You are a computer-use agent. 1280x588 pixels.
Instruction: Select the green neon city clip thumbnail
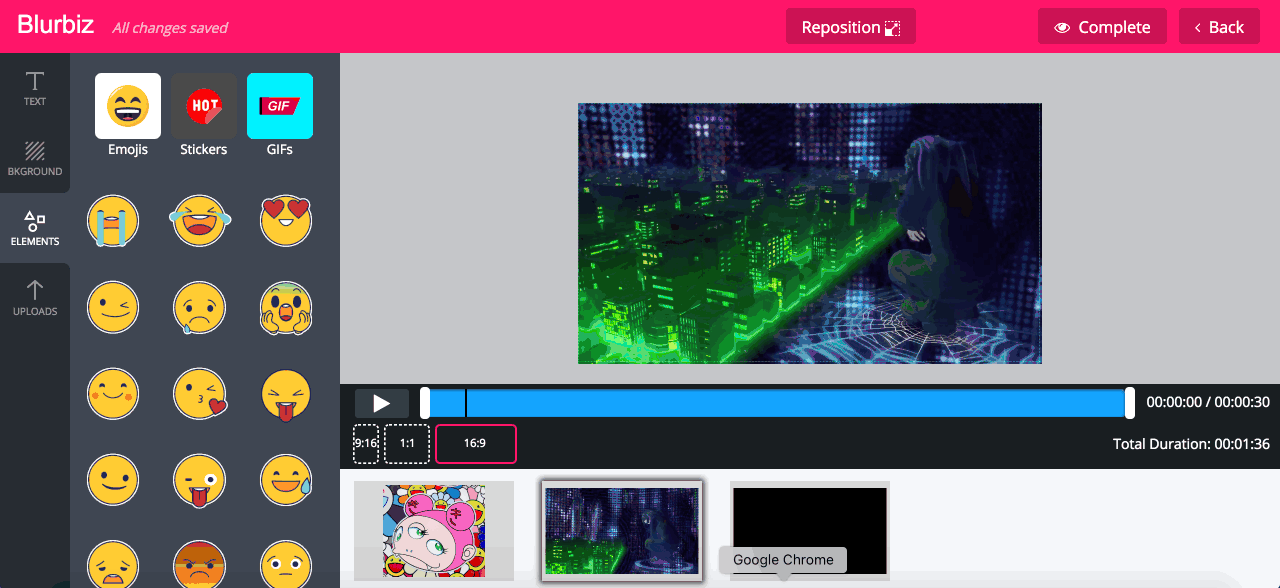click(x=622, y=531)
